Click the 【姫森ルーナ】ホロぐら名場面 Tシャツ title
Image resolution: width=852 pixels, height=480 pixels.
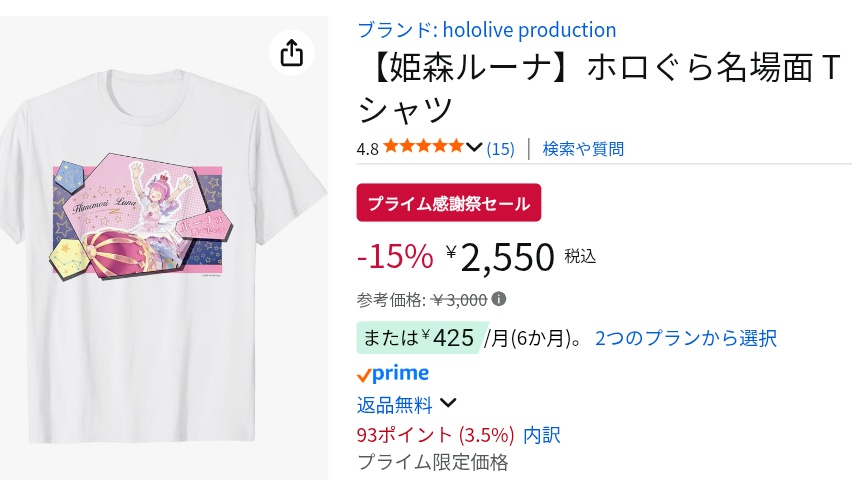click(x=600, y=88)
